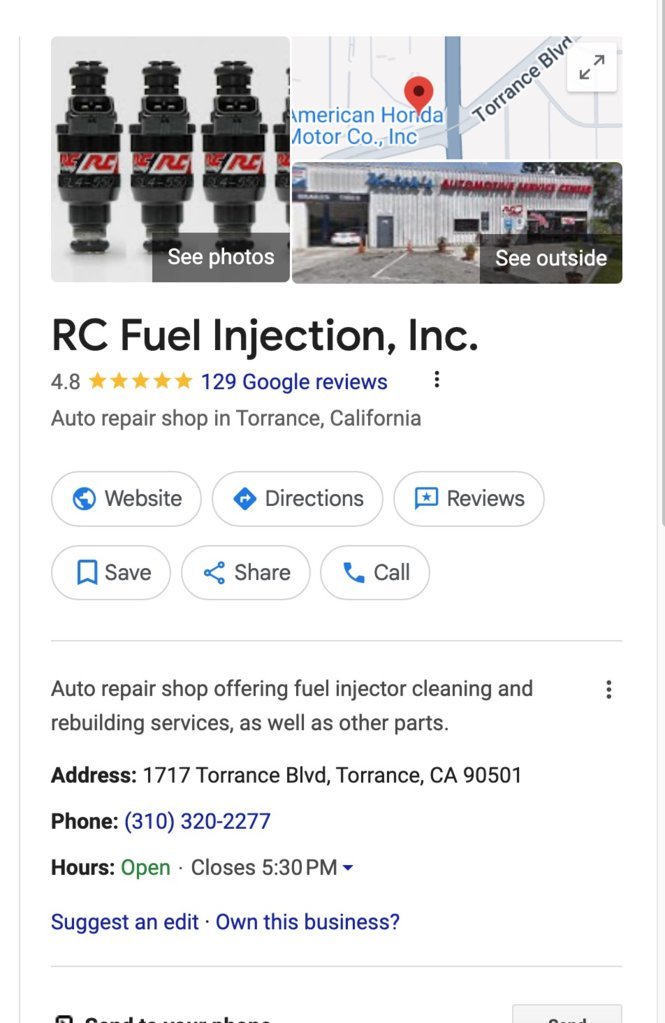Click the phone Call icon
665x1023 pixels.
tap(353, 572)
